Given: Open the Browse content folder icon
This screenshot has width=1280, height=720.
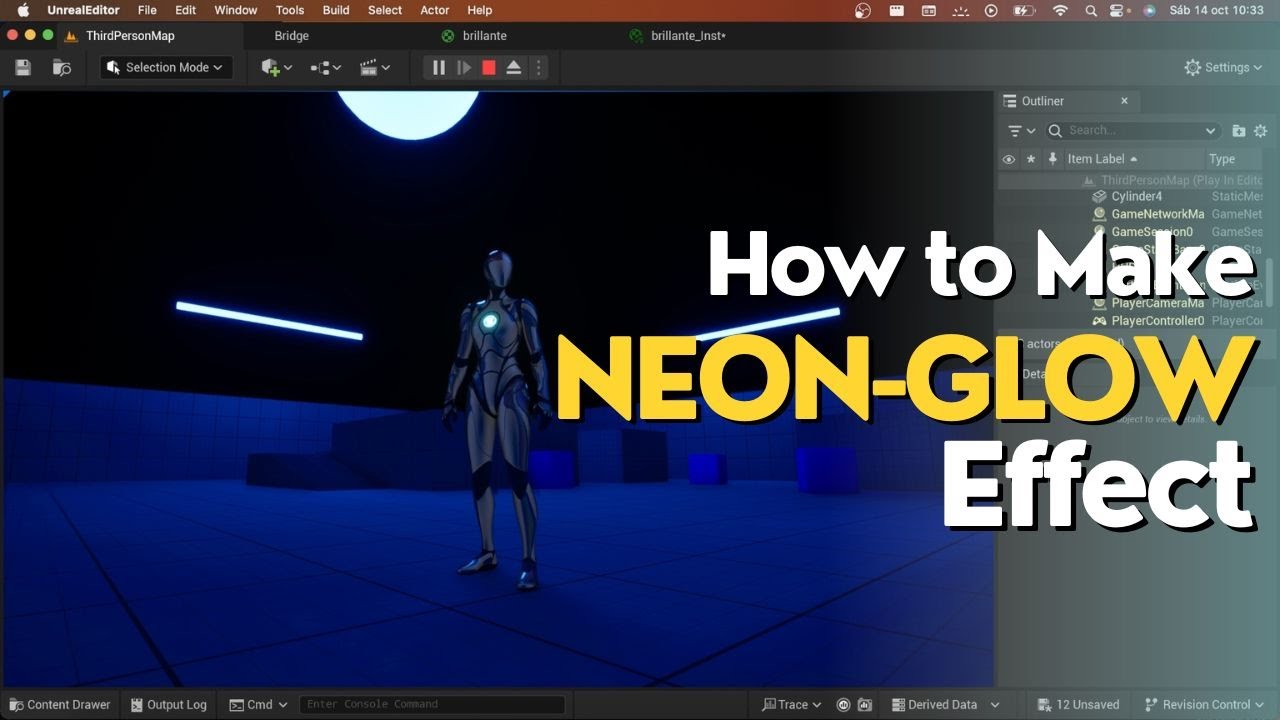Looking at the screenshot, I should 62,67.
